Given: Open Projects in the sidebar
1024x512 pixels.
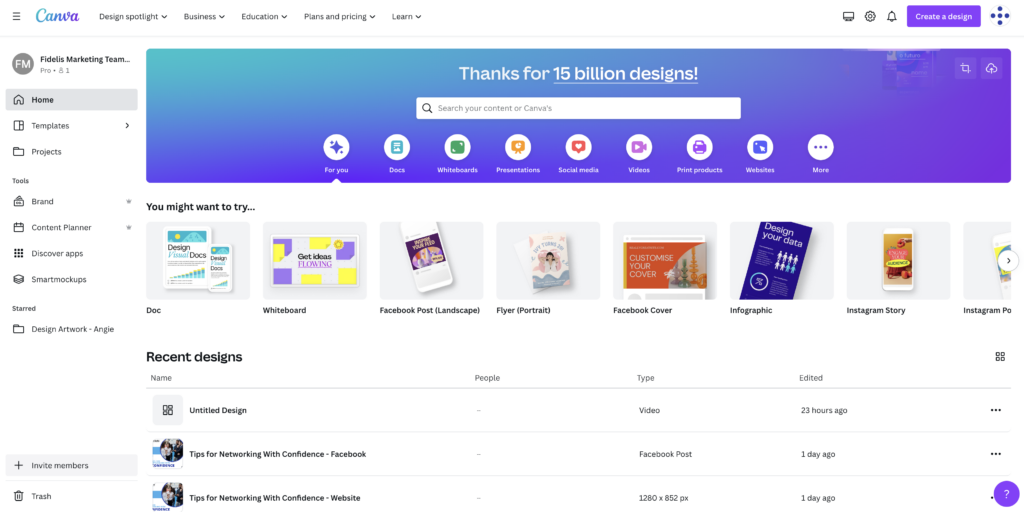Looking at the screenshot, I should [46, 152].
